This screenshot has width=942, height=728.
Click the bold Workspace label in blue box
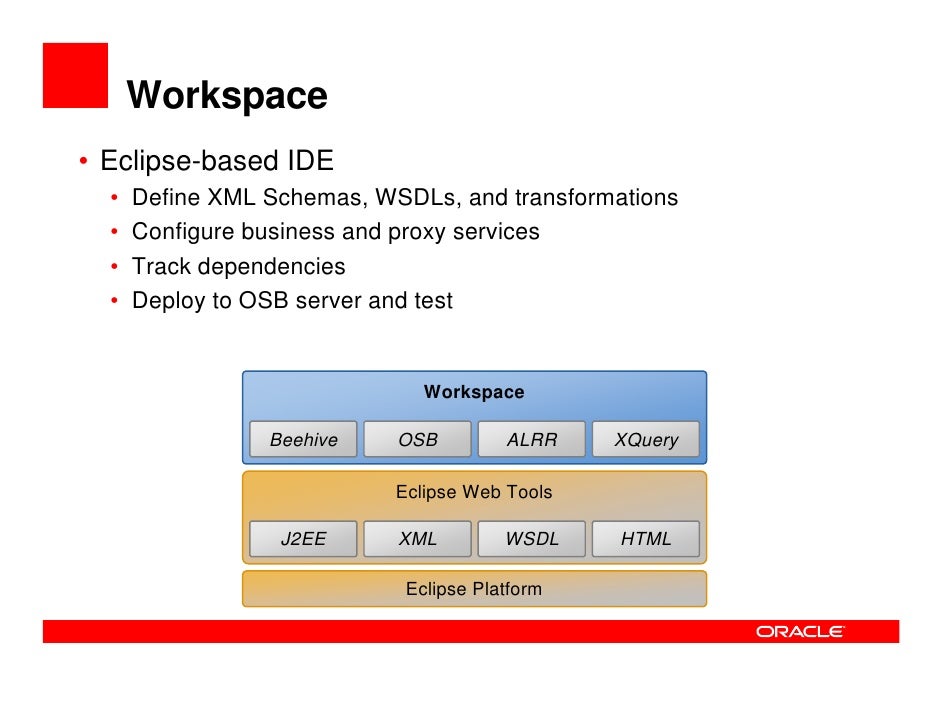tap(474, 392)
